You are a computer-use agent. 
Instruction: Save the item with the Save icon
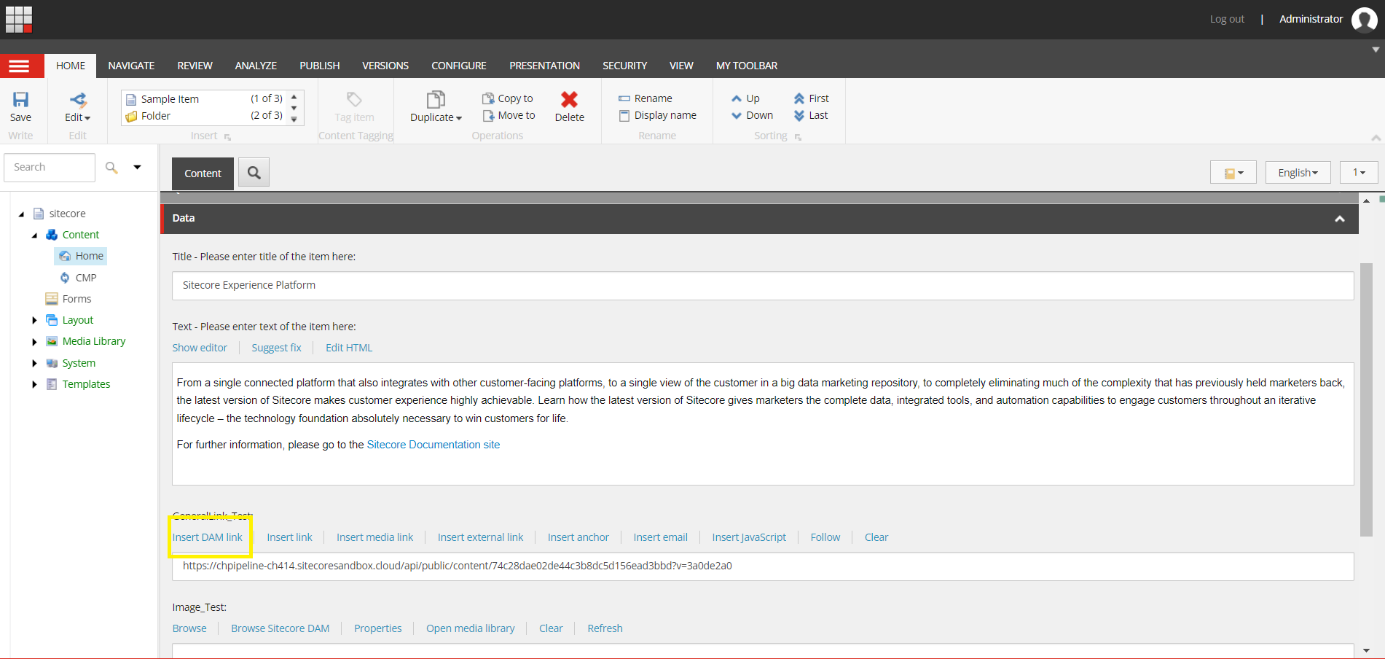pos(20,107)
